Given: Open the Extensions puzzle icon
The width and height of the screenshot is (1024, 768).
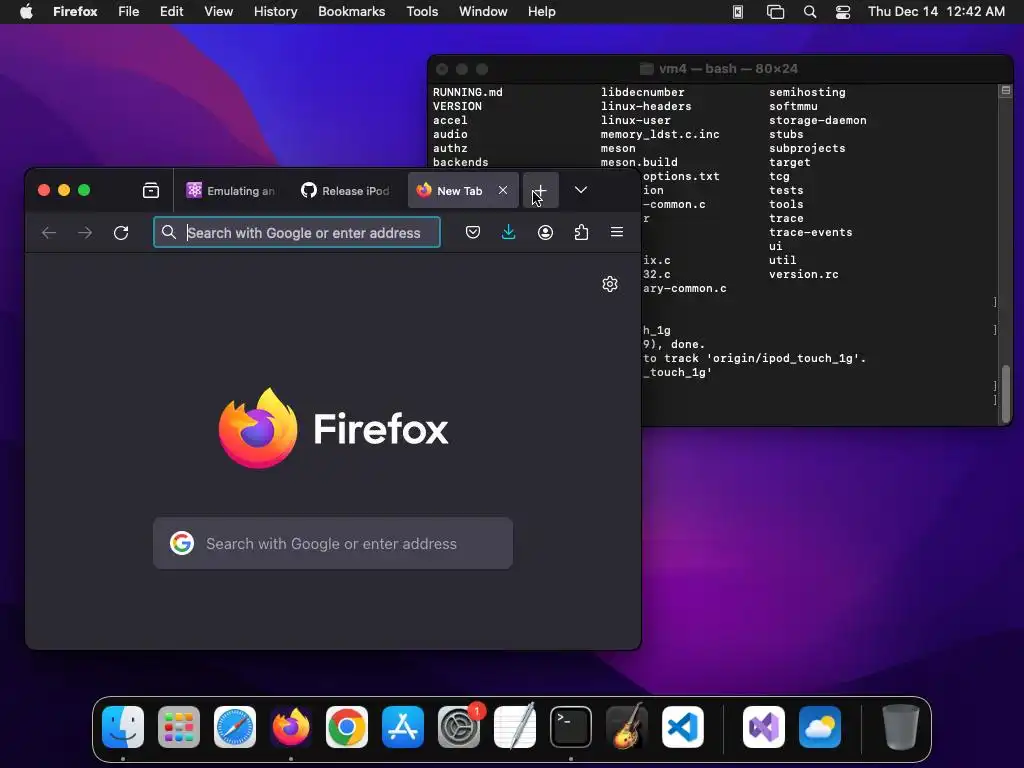Looking at the screenshot, I should point(581,232).
